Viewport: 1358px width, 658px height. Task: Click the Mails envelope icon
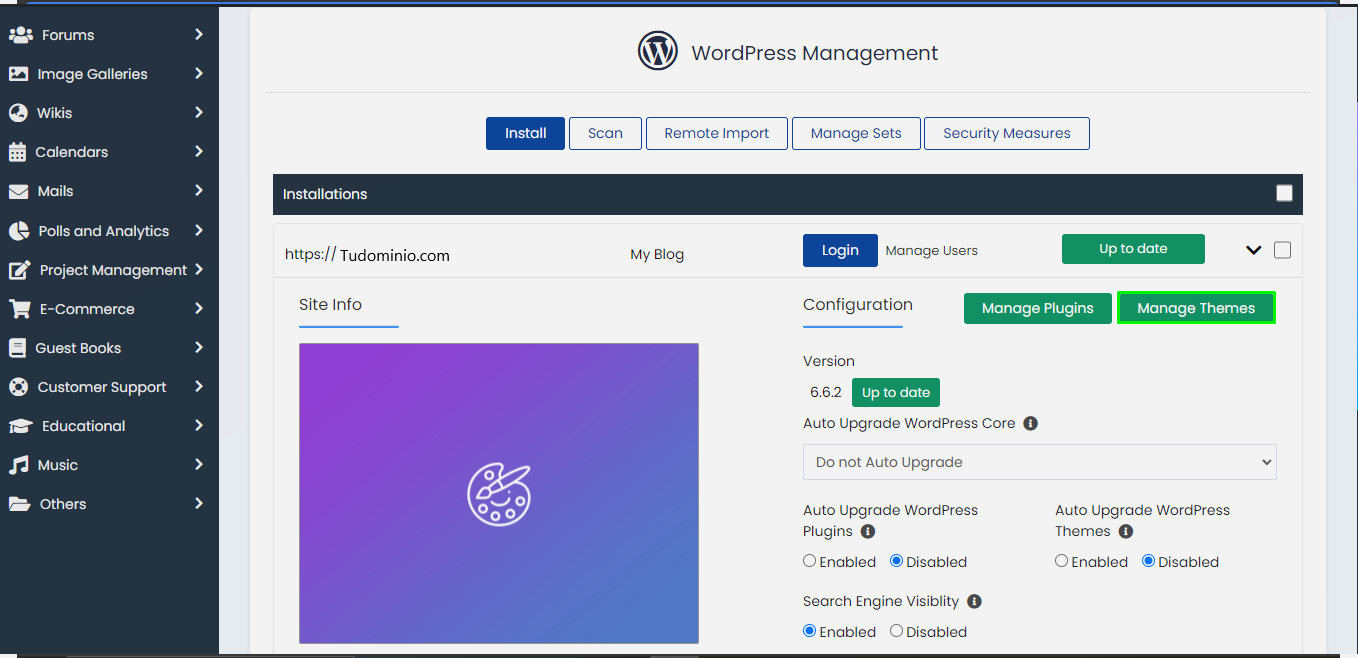pos(21,191)
